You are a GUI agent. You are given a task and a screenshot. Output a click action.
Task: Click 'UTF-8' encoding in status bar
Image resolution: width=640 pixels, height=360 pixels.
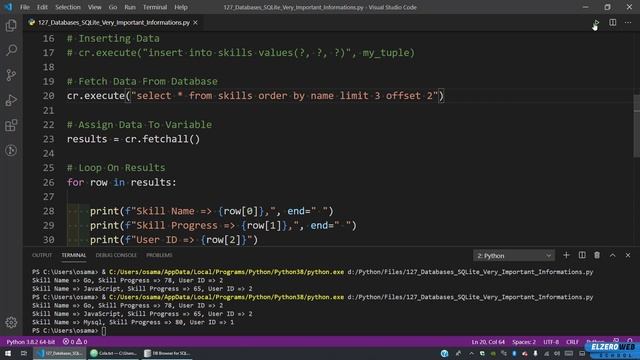coord(551,342)
